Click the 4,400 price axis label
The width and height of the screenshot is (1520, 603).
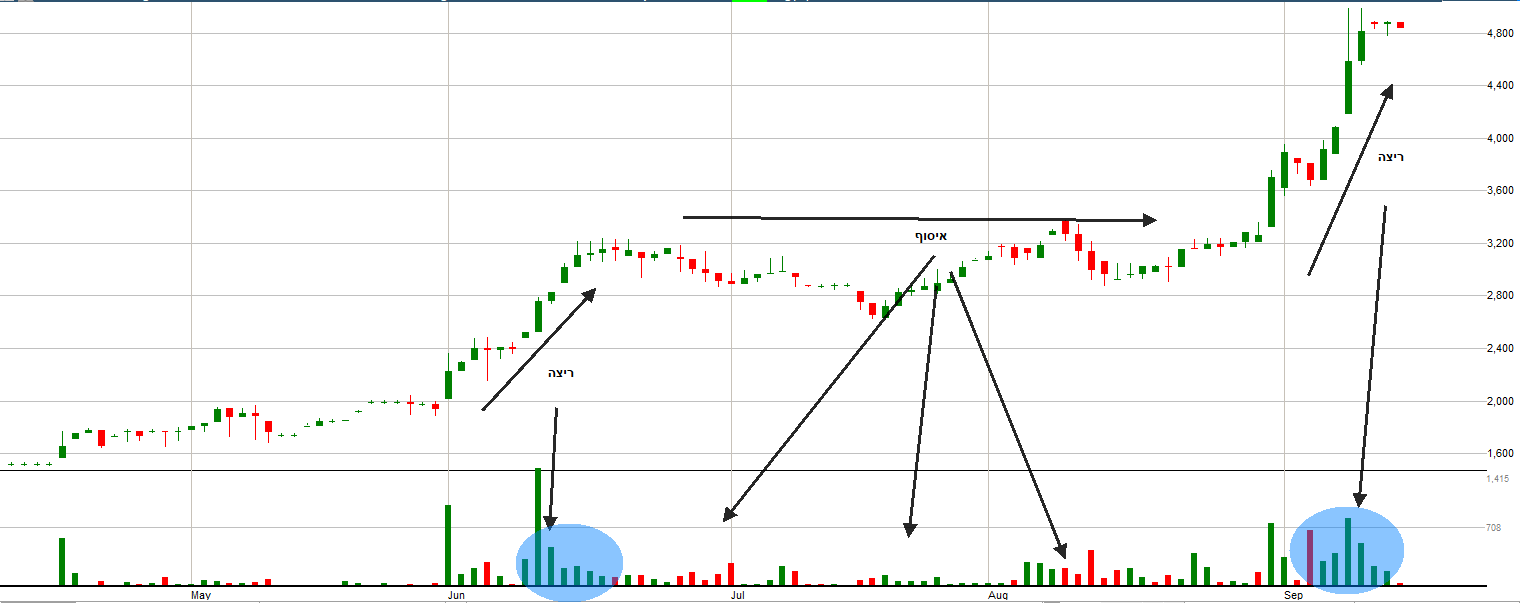point(1500,86)
